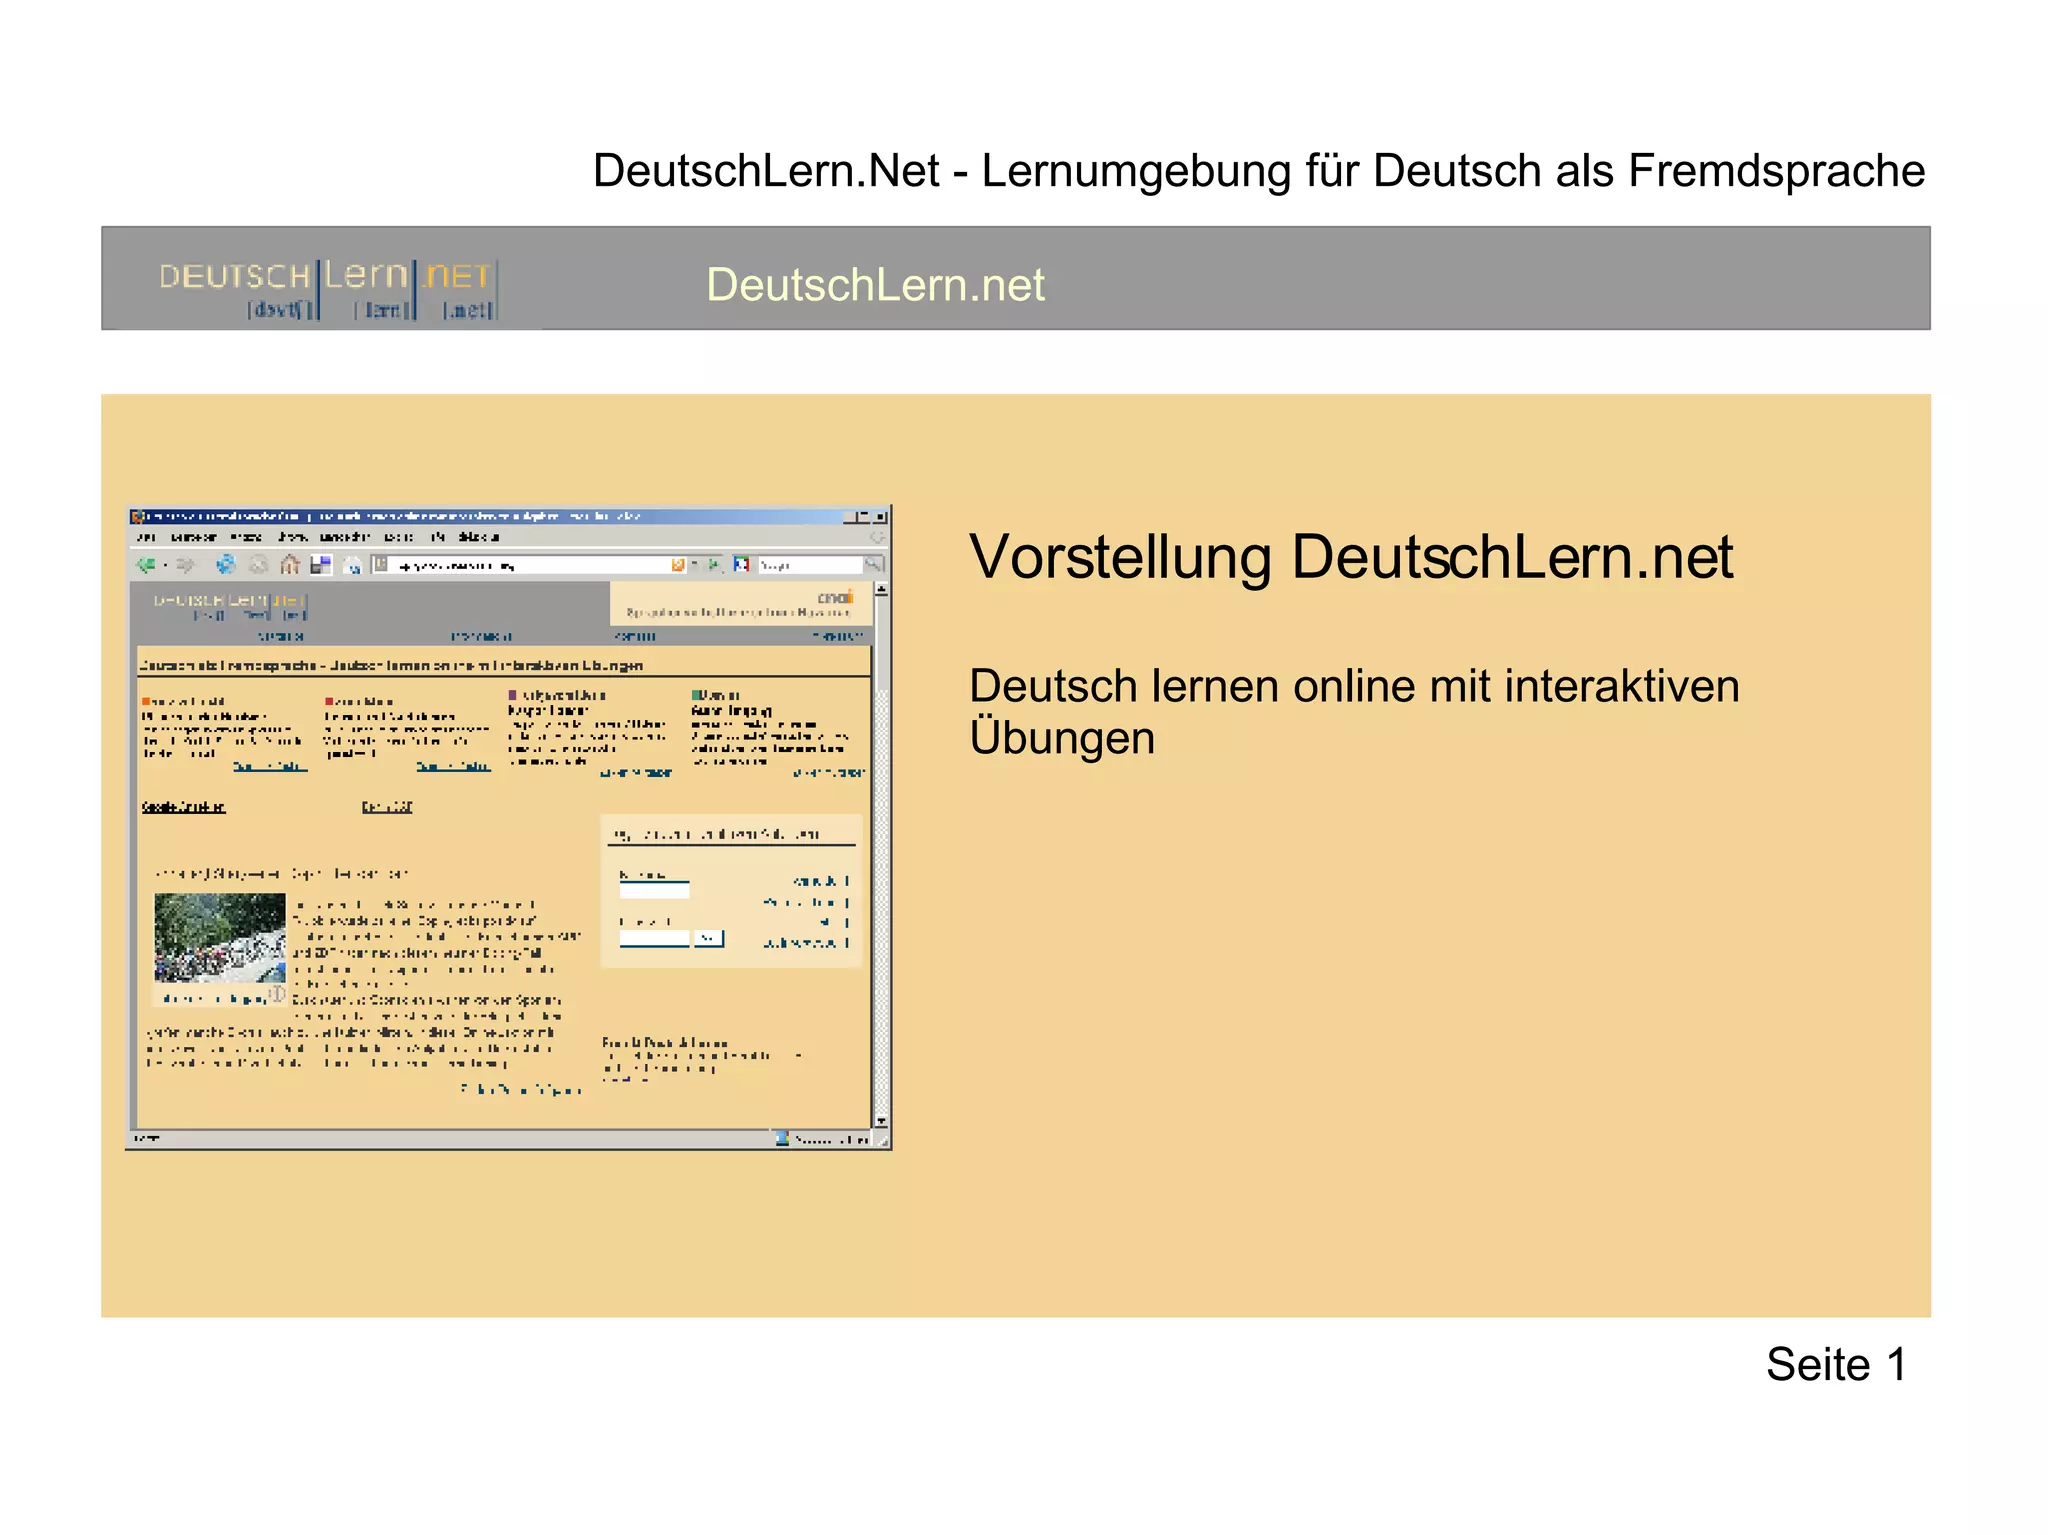Go to the Home page icon

point(290,565)
